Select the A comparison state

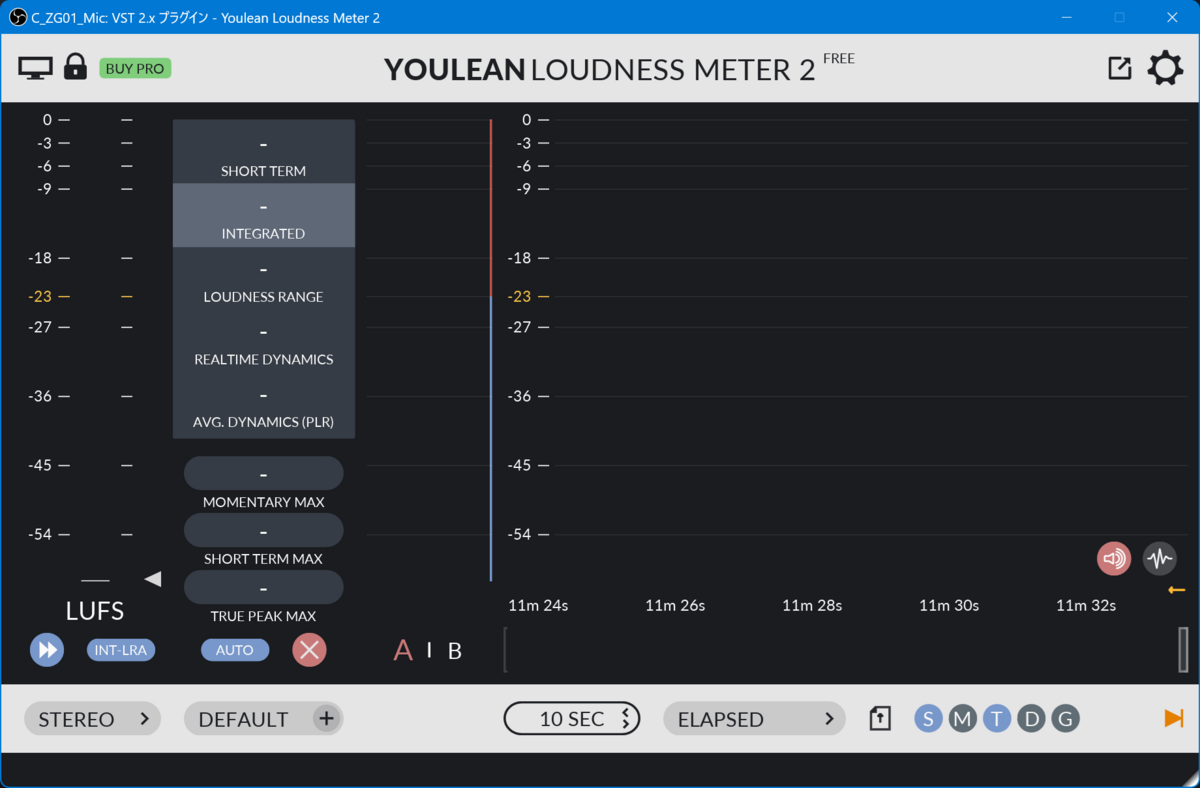[x=403, y=651]
